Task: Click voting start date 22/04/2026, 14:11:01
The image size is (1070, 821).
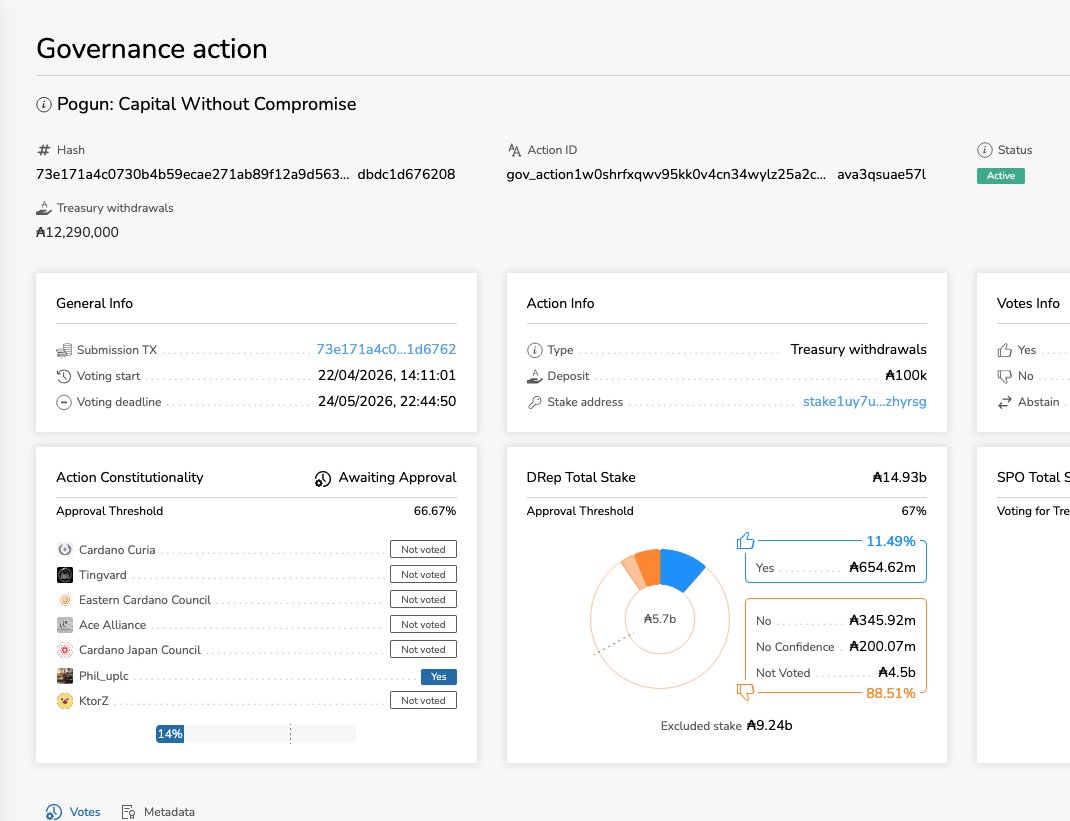Action: [387, 375]
